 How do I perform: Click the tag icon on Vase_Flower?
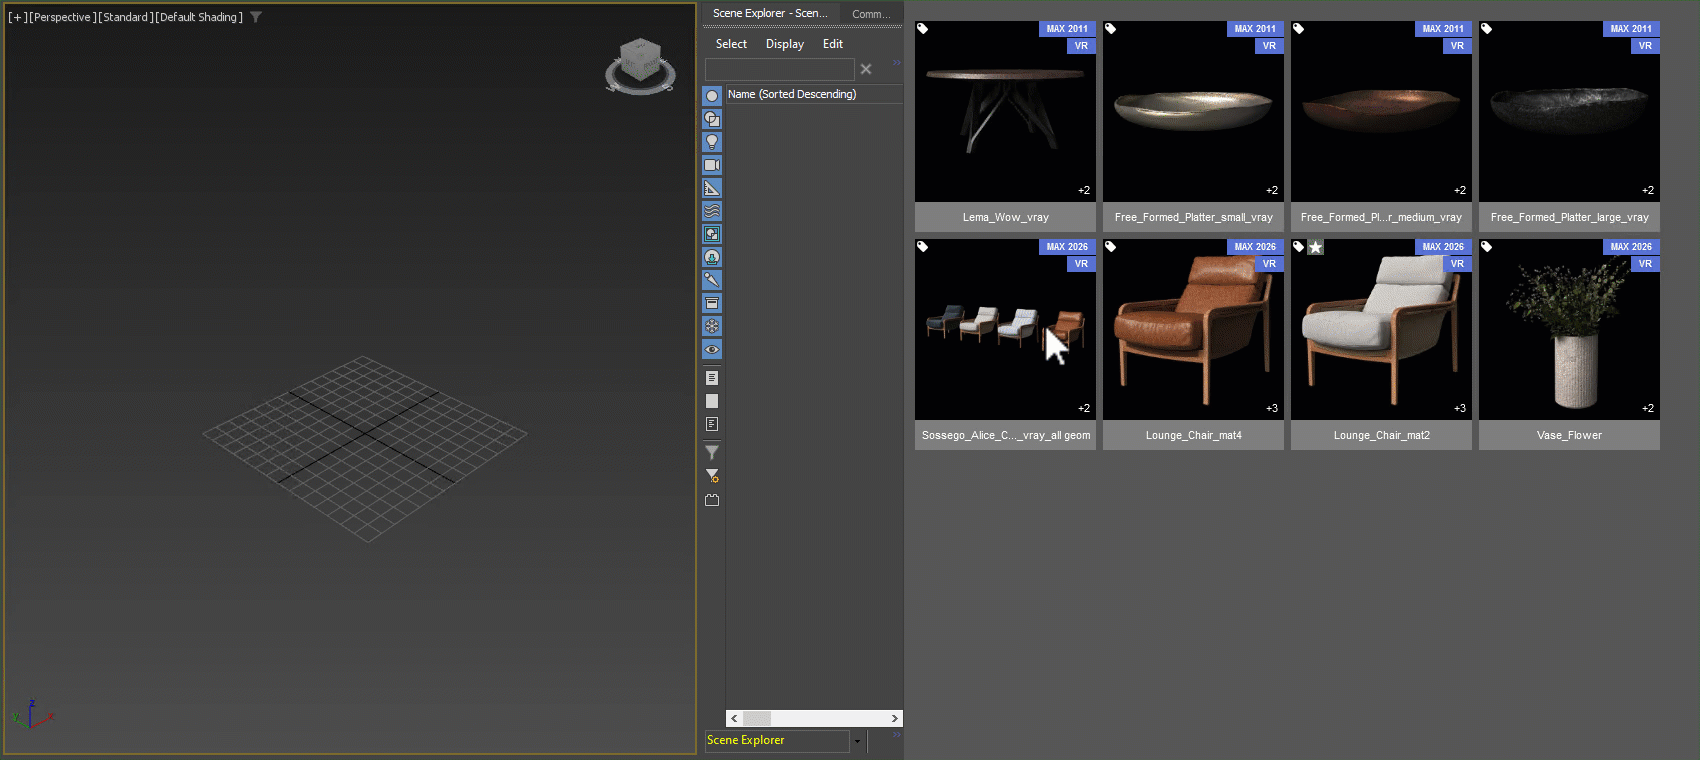[x=1487, y=247]
